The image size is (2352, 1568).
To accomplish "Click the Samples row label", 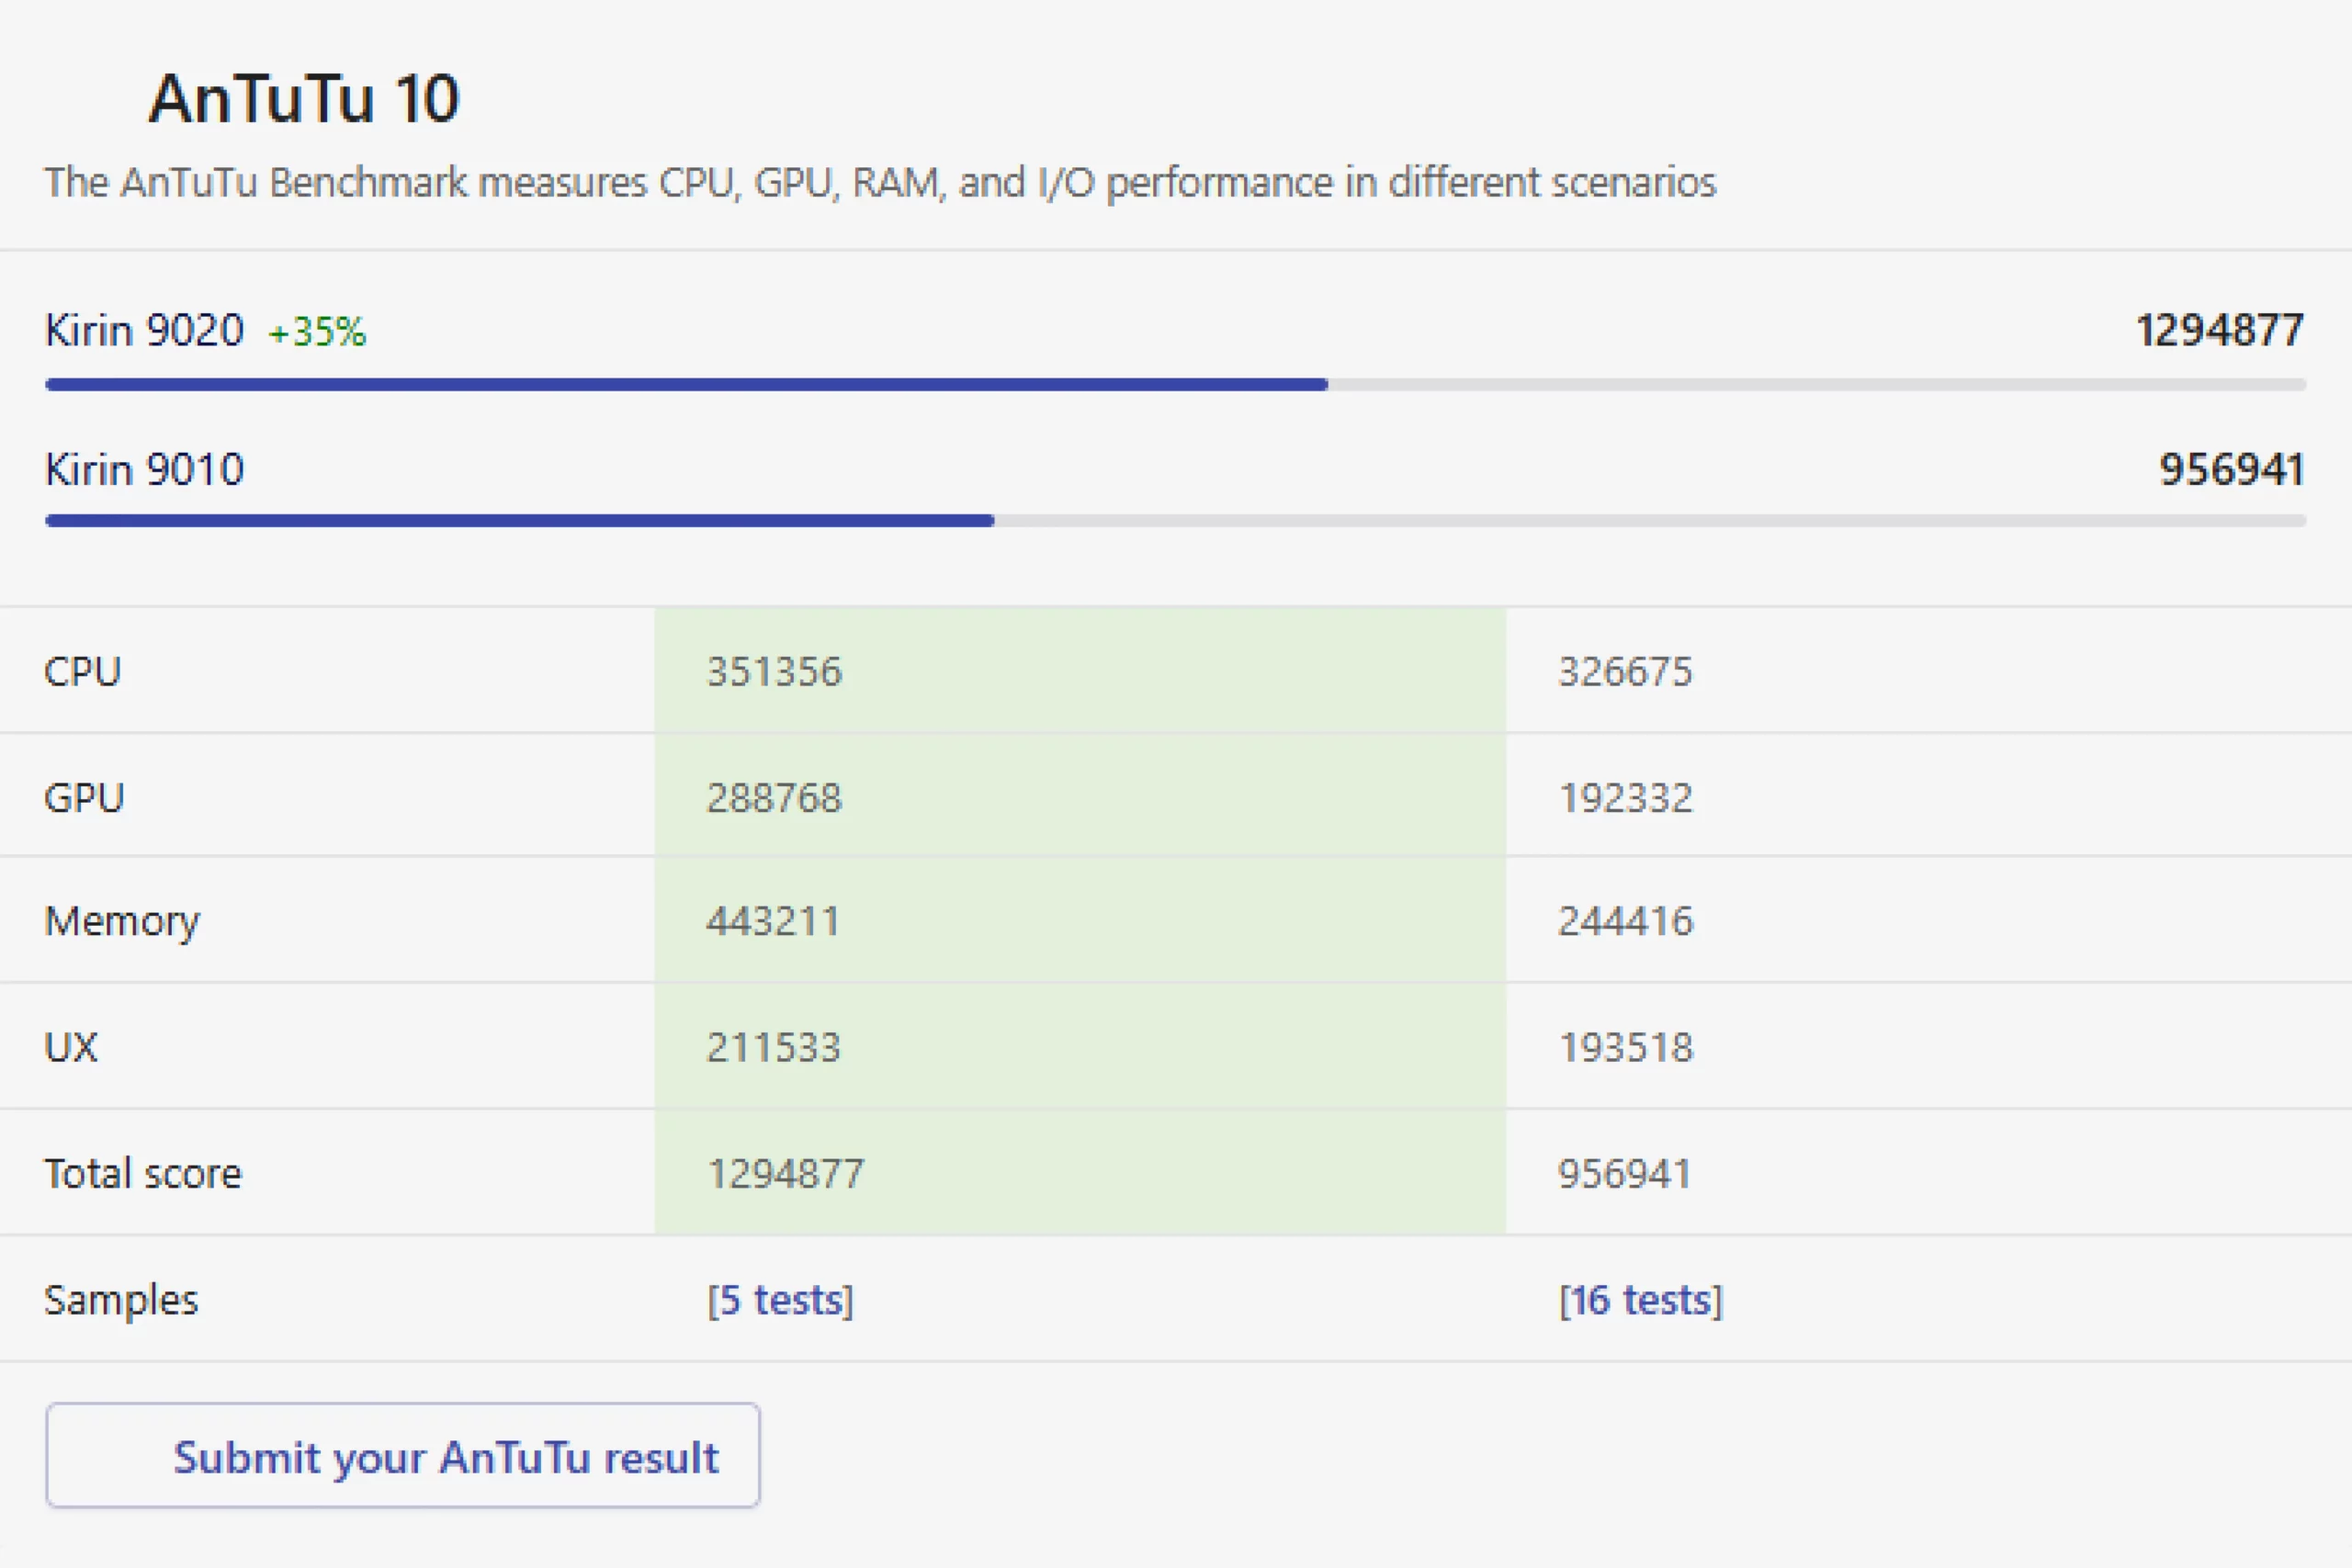I will click(121, 1300).
